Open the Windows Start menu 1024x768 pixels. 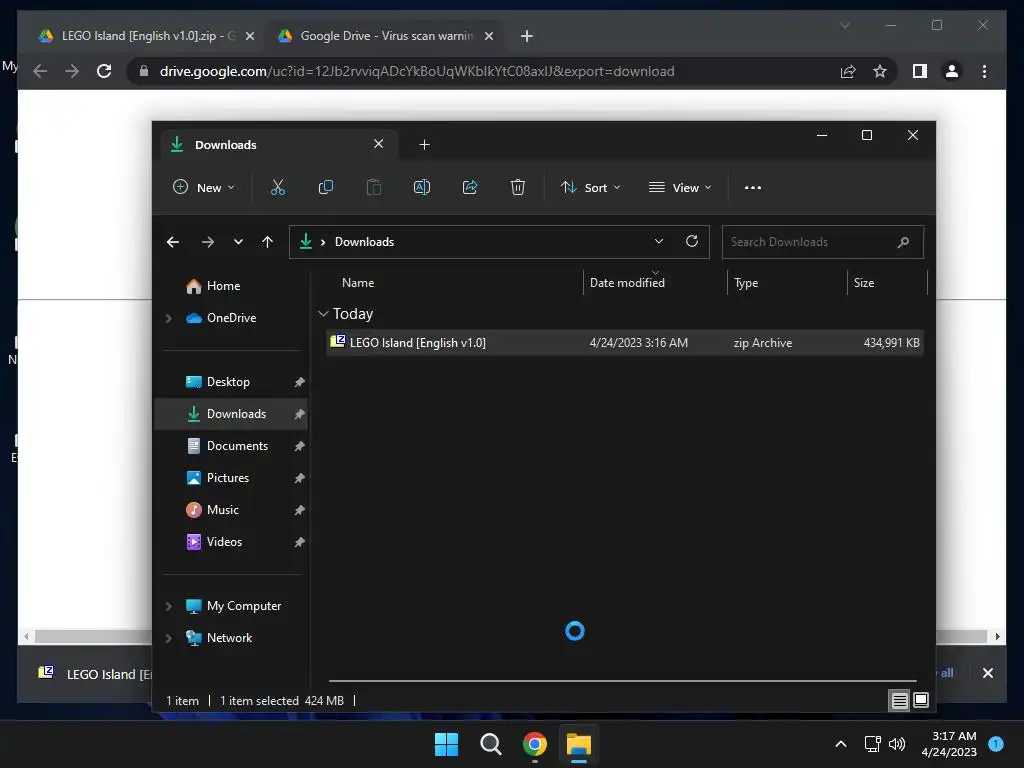[x=446, y=744]
